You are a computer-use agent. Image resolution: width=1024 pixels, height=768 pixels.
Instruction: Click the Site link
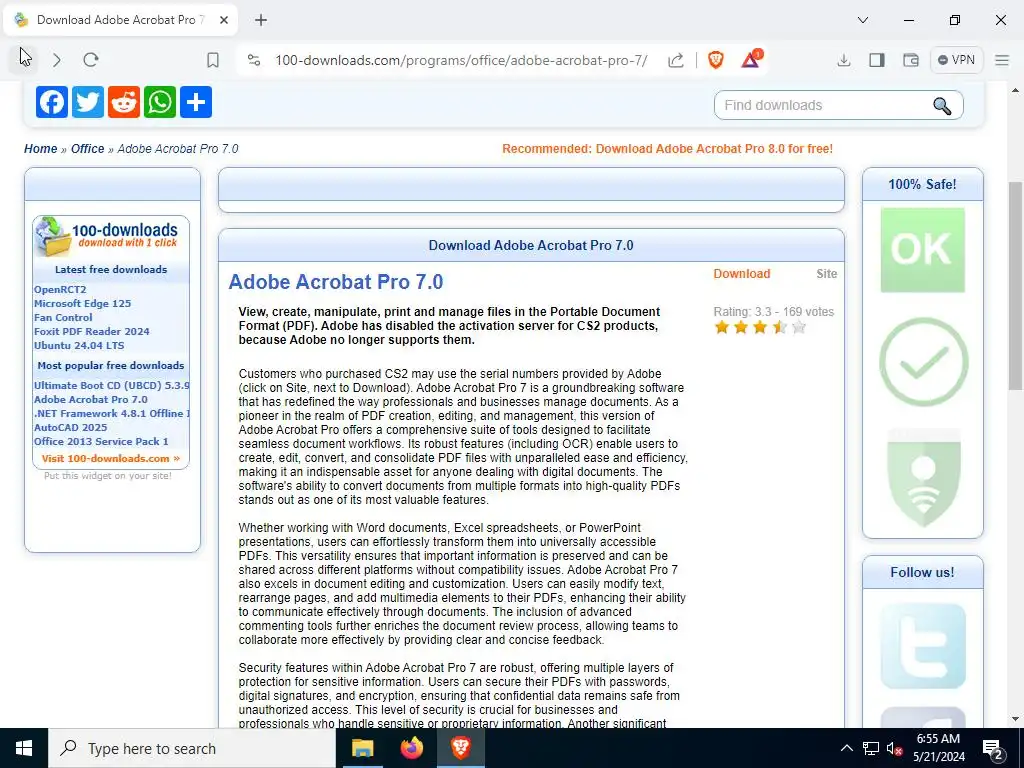coord(826,274)
